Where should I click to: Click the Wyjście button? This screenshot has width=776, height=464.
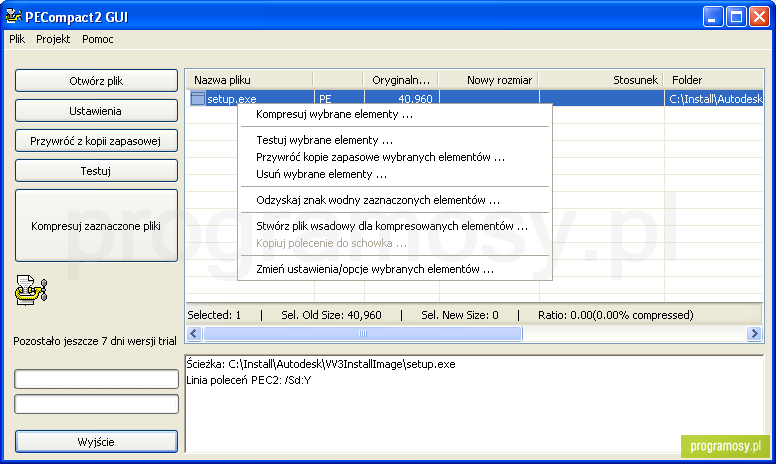[96, 442]
